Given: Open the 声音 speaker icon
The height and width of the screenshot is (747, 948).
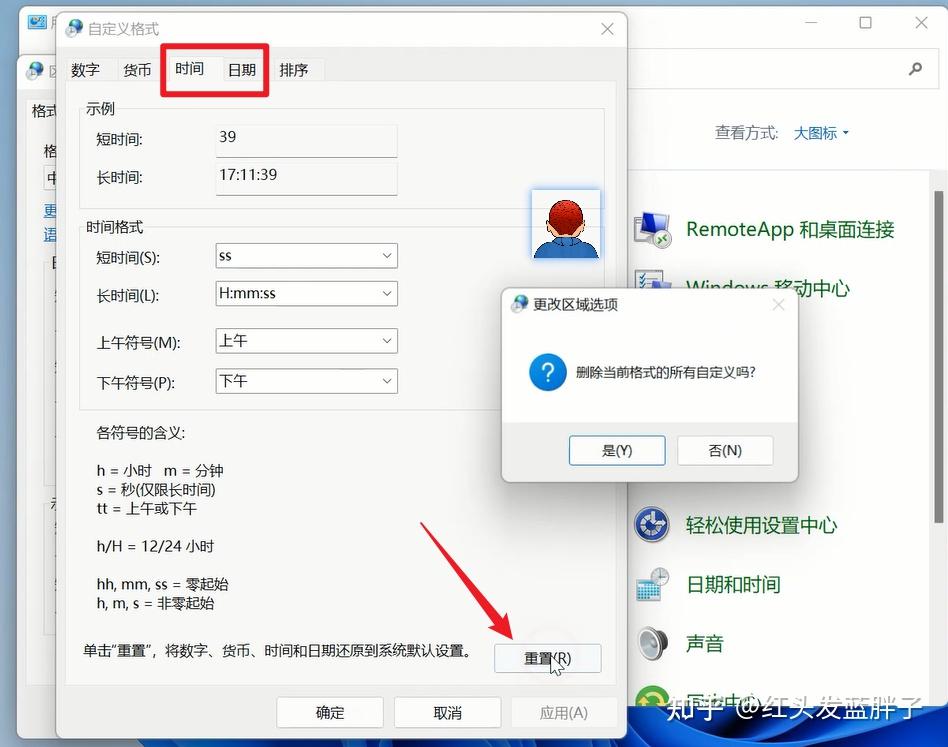Looking at the screenshot, I should click(652, 643).
